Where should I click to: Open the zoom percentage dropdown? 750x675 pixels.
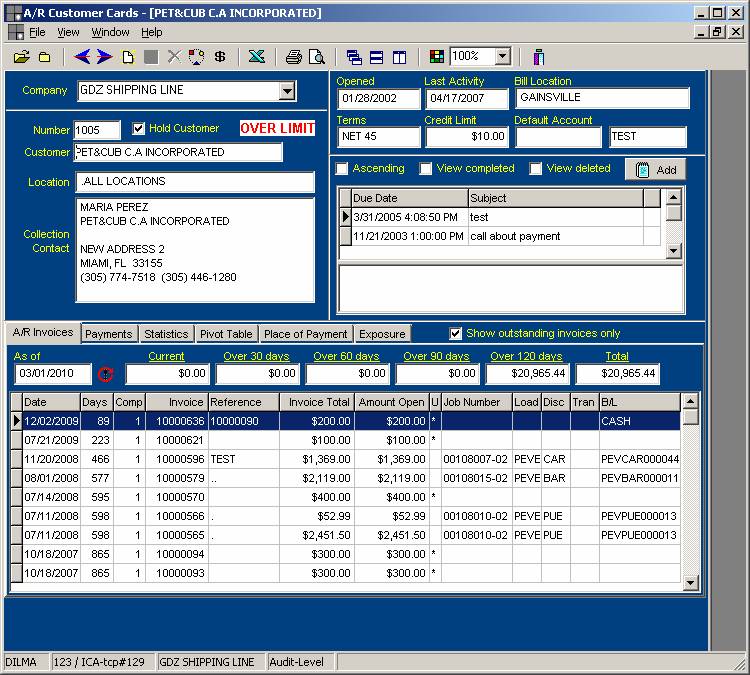coord(502,57)
